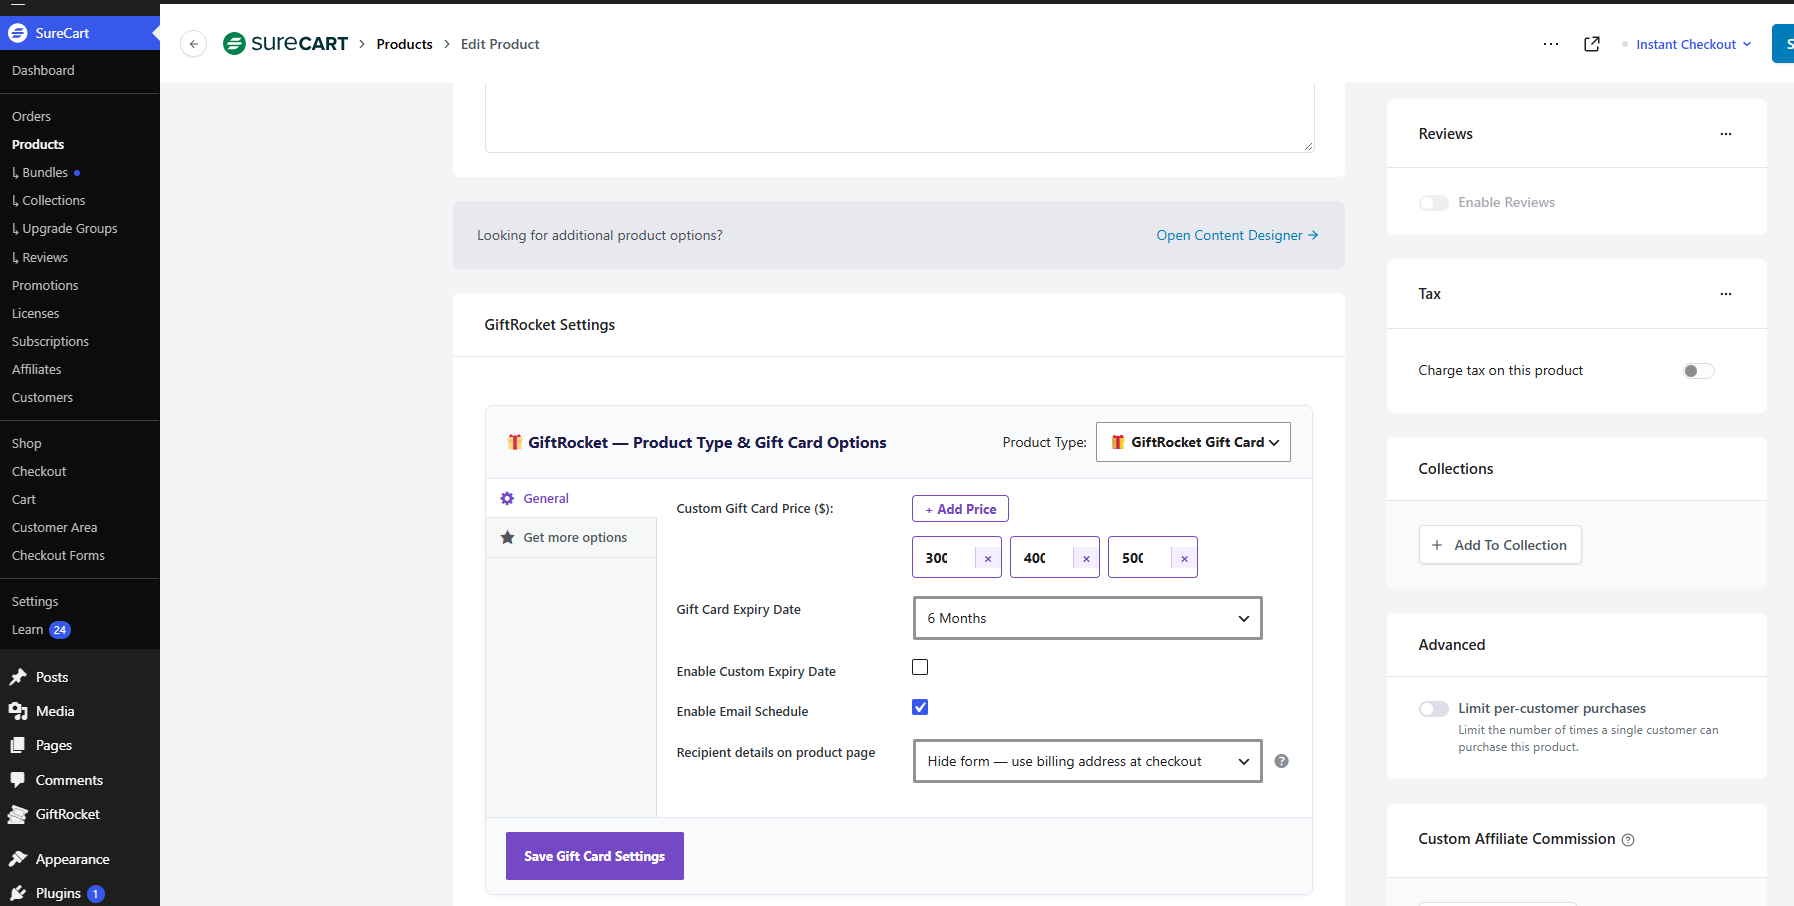Select the General settings tab
The image size is (1794, 906).
click(x=571, y=498)
